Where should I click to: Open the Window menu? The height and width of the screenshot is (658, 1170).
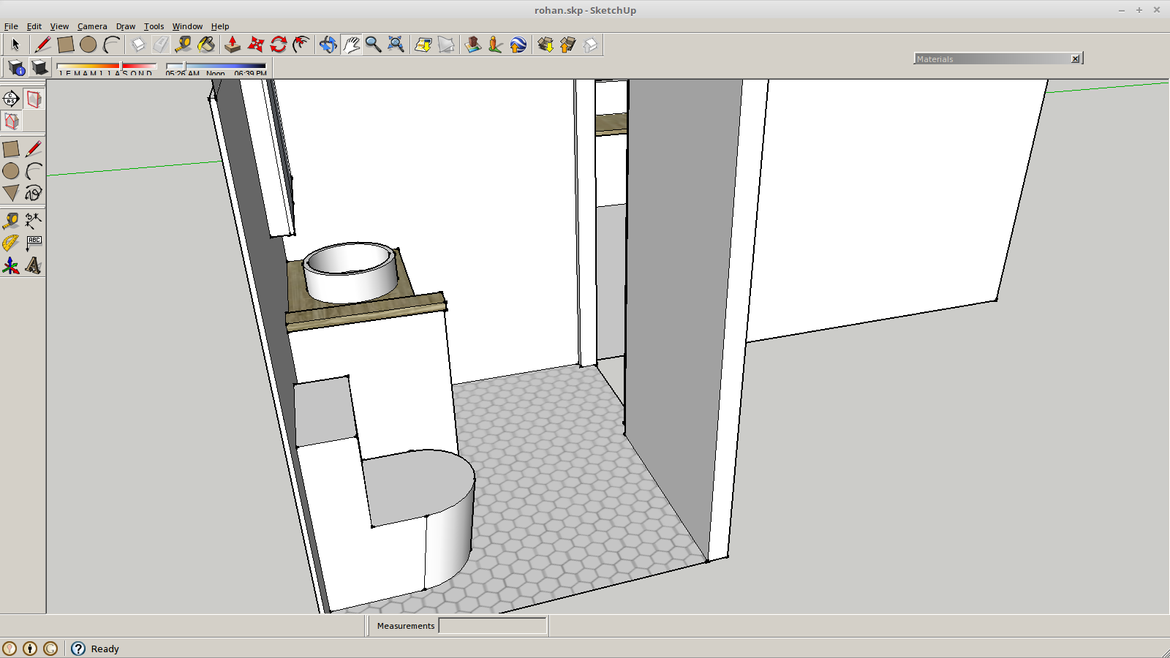click(187, 26)
